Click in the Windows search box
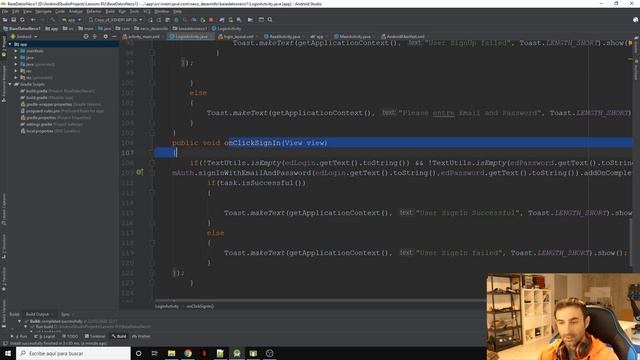The height and width of the screenshot is (360, 640). point(73,353)
